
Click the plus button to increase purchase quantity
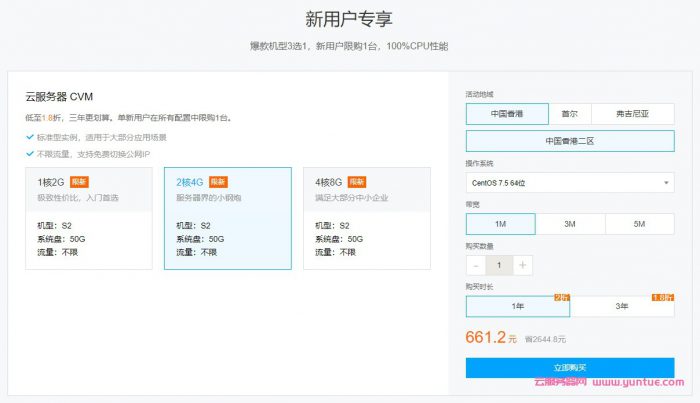523,265
